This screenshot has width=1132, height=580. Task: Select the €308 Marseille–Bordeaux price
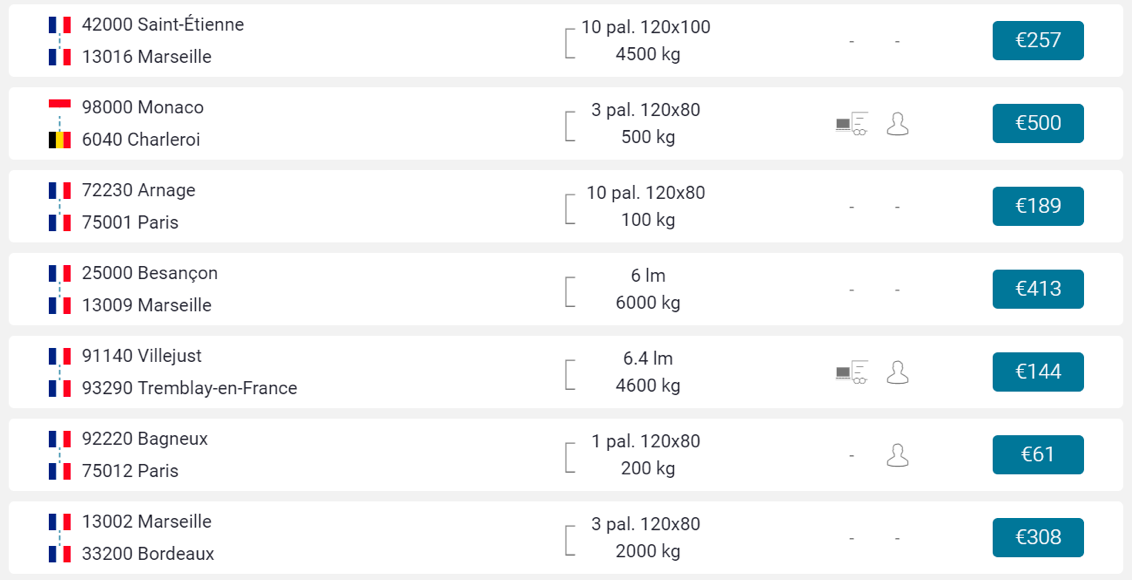click(x=1037, y=538)
